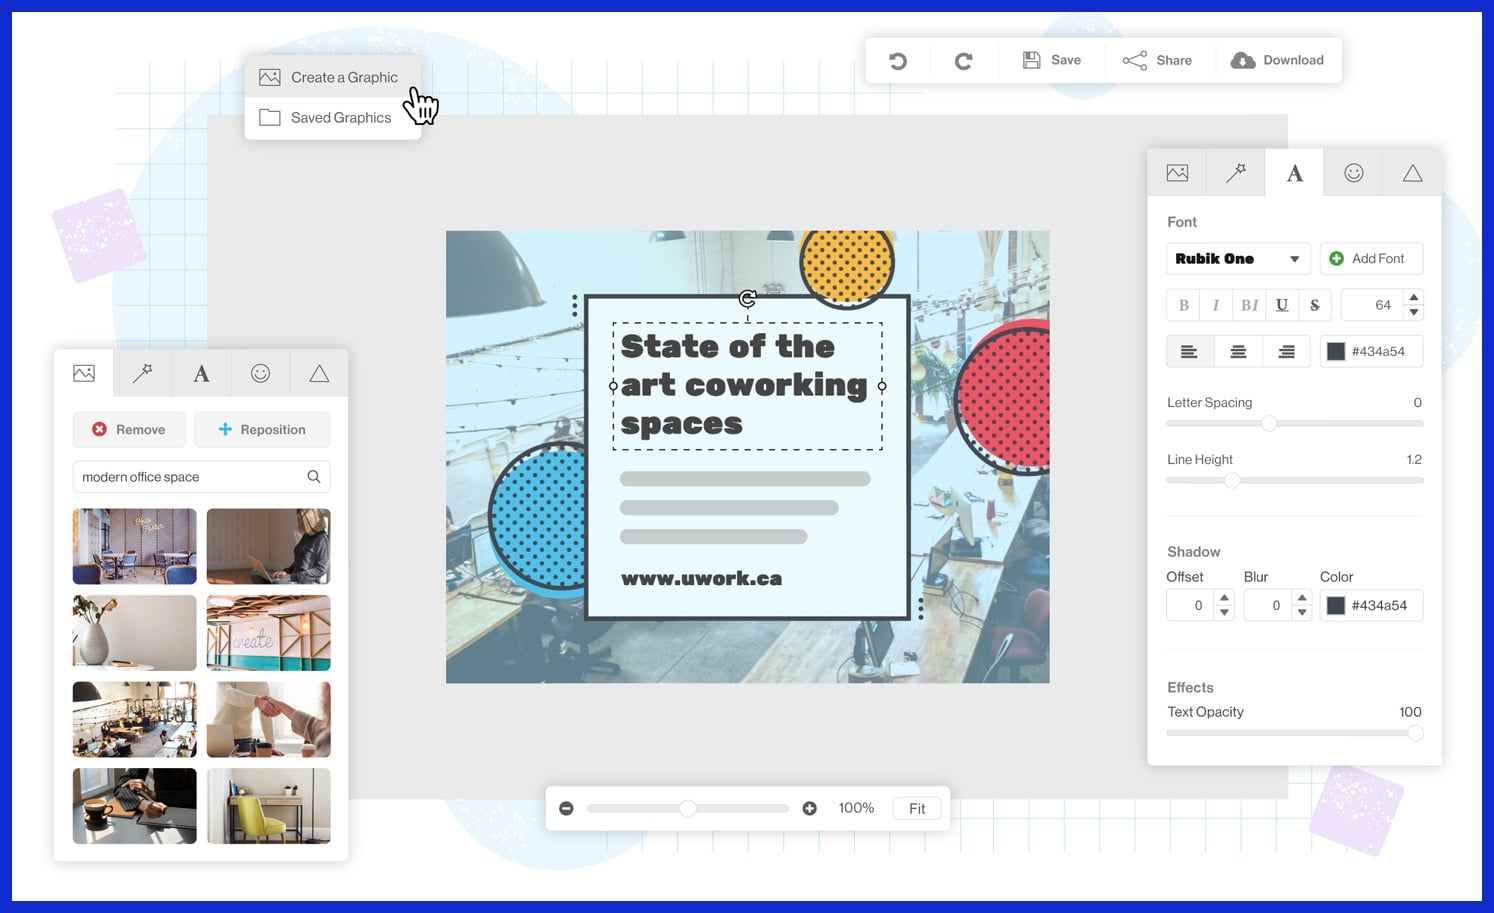Click the redo arrow icon

963,61
